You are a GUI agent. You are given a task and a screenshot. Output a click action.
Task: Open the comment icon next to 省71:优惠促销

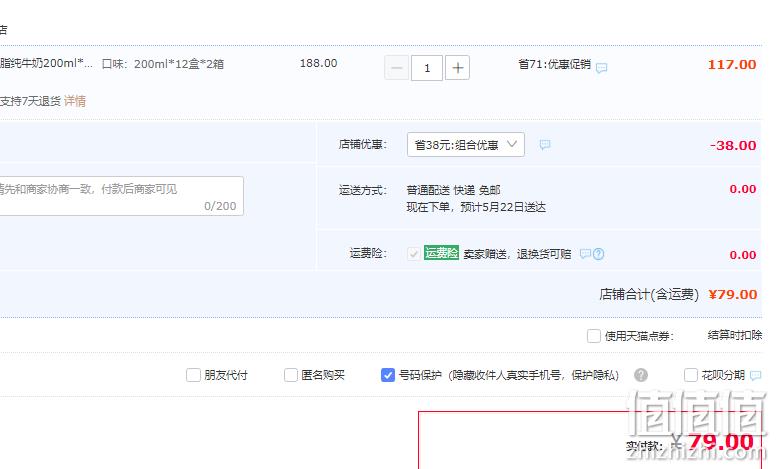[601, 68]
